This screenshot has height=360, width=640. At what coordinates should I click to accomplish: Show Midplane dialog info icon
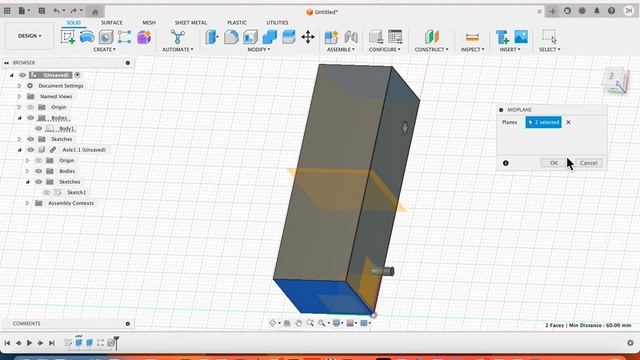pyautogui.click(x=506, y=163)
